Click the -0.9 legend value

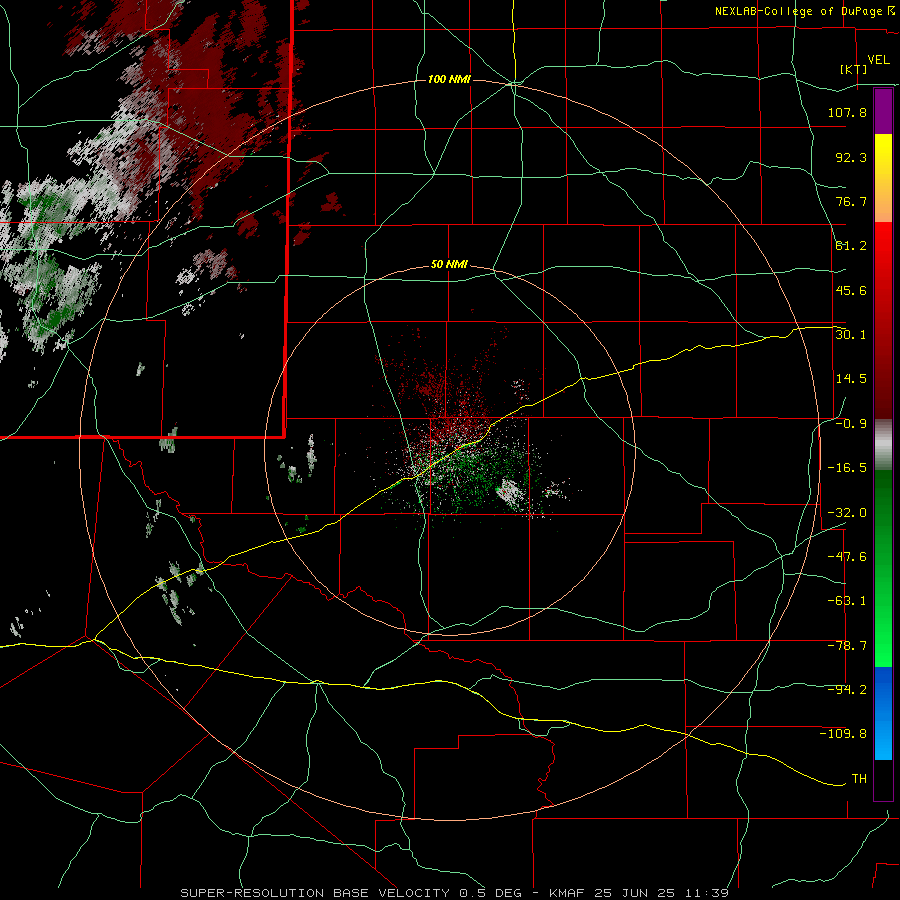851,424
